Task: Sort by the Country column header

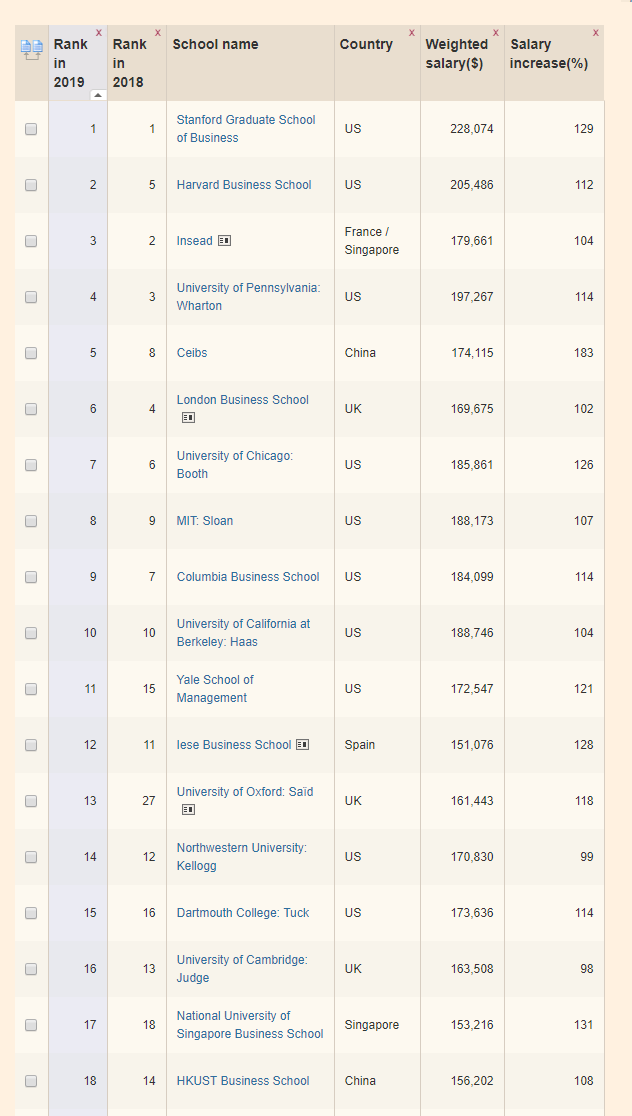Action: point(366,44)
